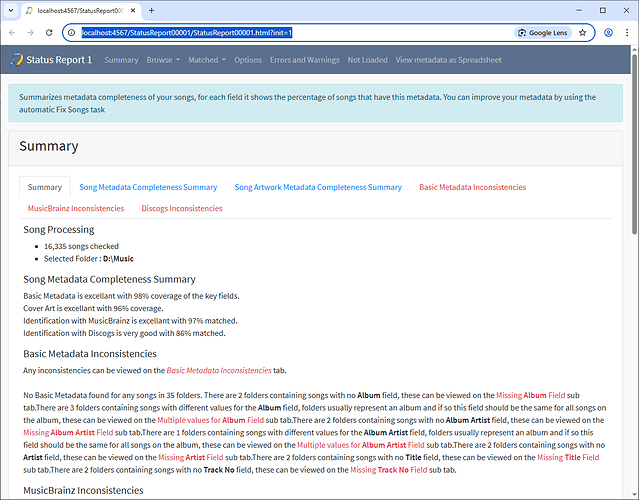Click the scrollbar up arrow
The height and width of the screenshot is (500, 639).
point(635,49)
